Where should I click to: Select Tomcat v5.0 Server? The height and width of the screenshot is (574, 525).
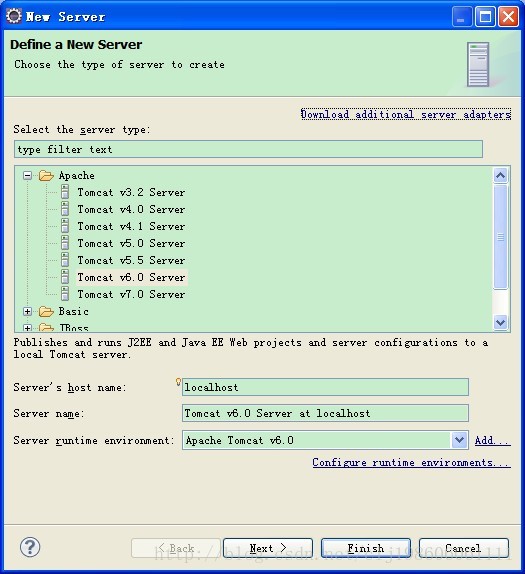(131, 243)
